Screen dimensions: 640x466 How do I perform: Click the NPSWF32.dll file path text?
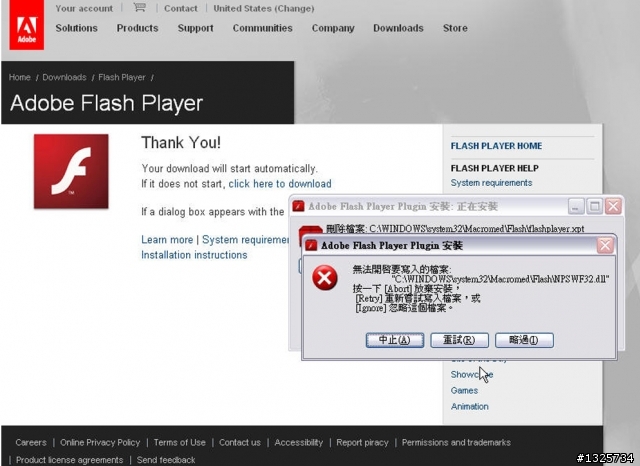500,279
